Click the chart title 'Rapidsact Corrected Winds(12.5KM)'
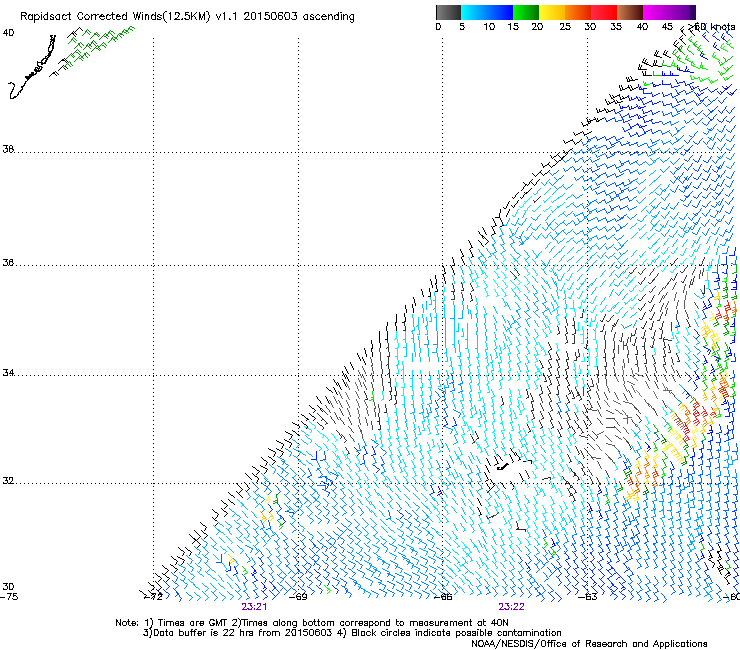Viewport: 740px width, 650px height. [x=115, y=17]
